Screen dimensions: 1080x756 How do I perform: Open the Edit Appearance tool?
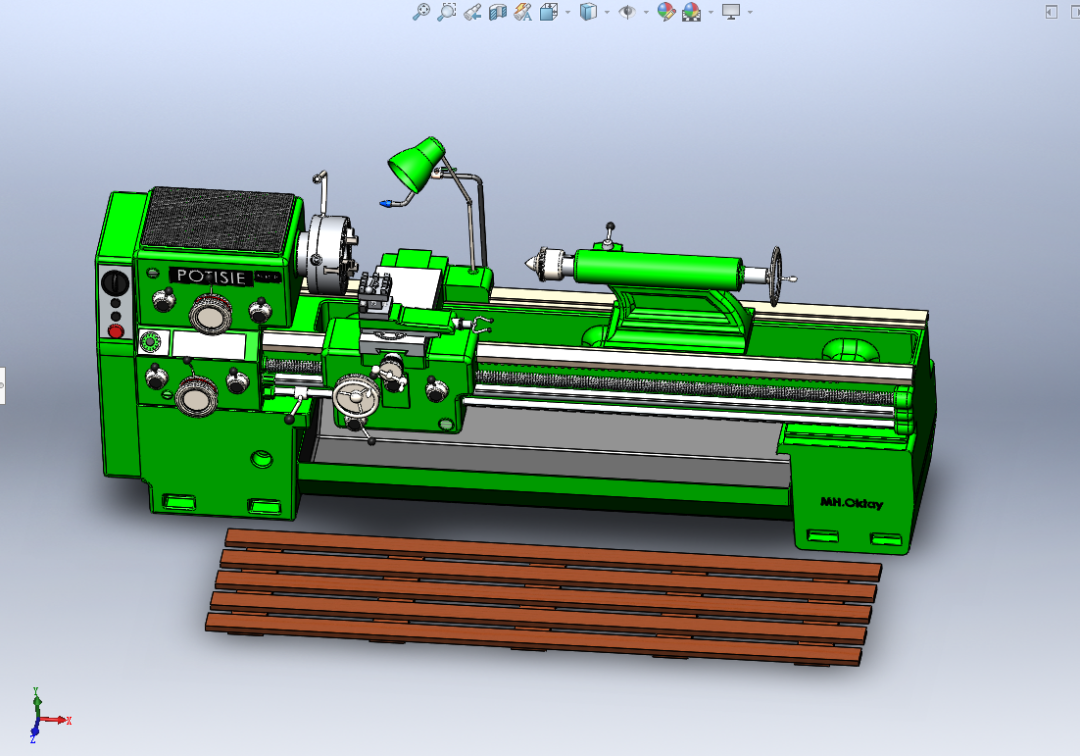tap(666, 12)
